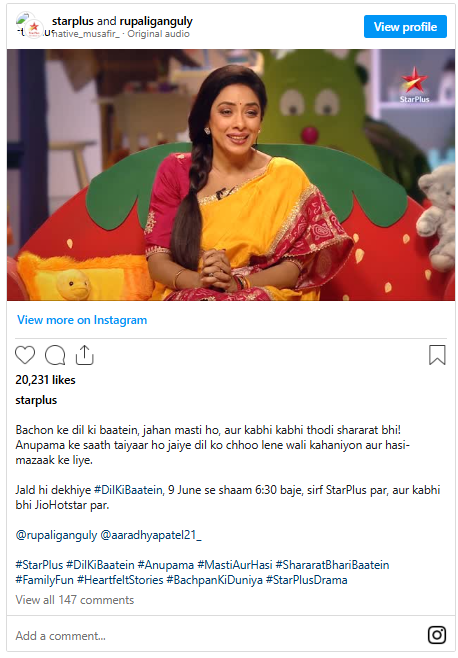Image resolution: width=458 pixels, height=658 pixels.
Task: Click View all 147 comments
Action: (x=75, y=600)
